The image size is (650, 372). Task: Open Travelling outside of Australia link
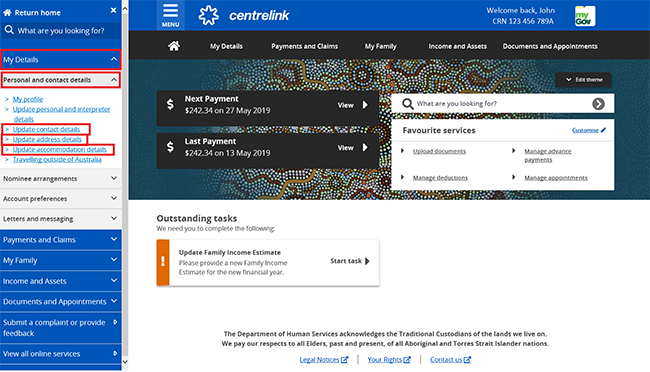57,159
